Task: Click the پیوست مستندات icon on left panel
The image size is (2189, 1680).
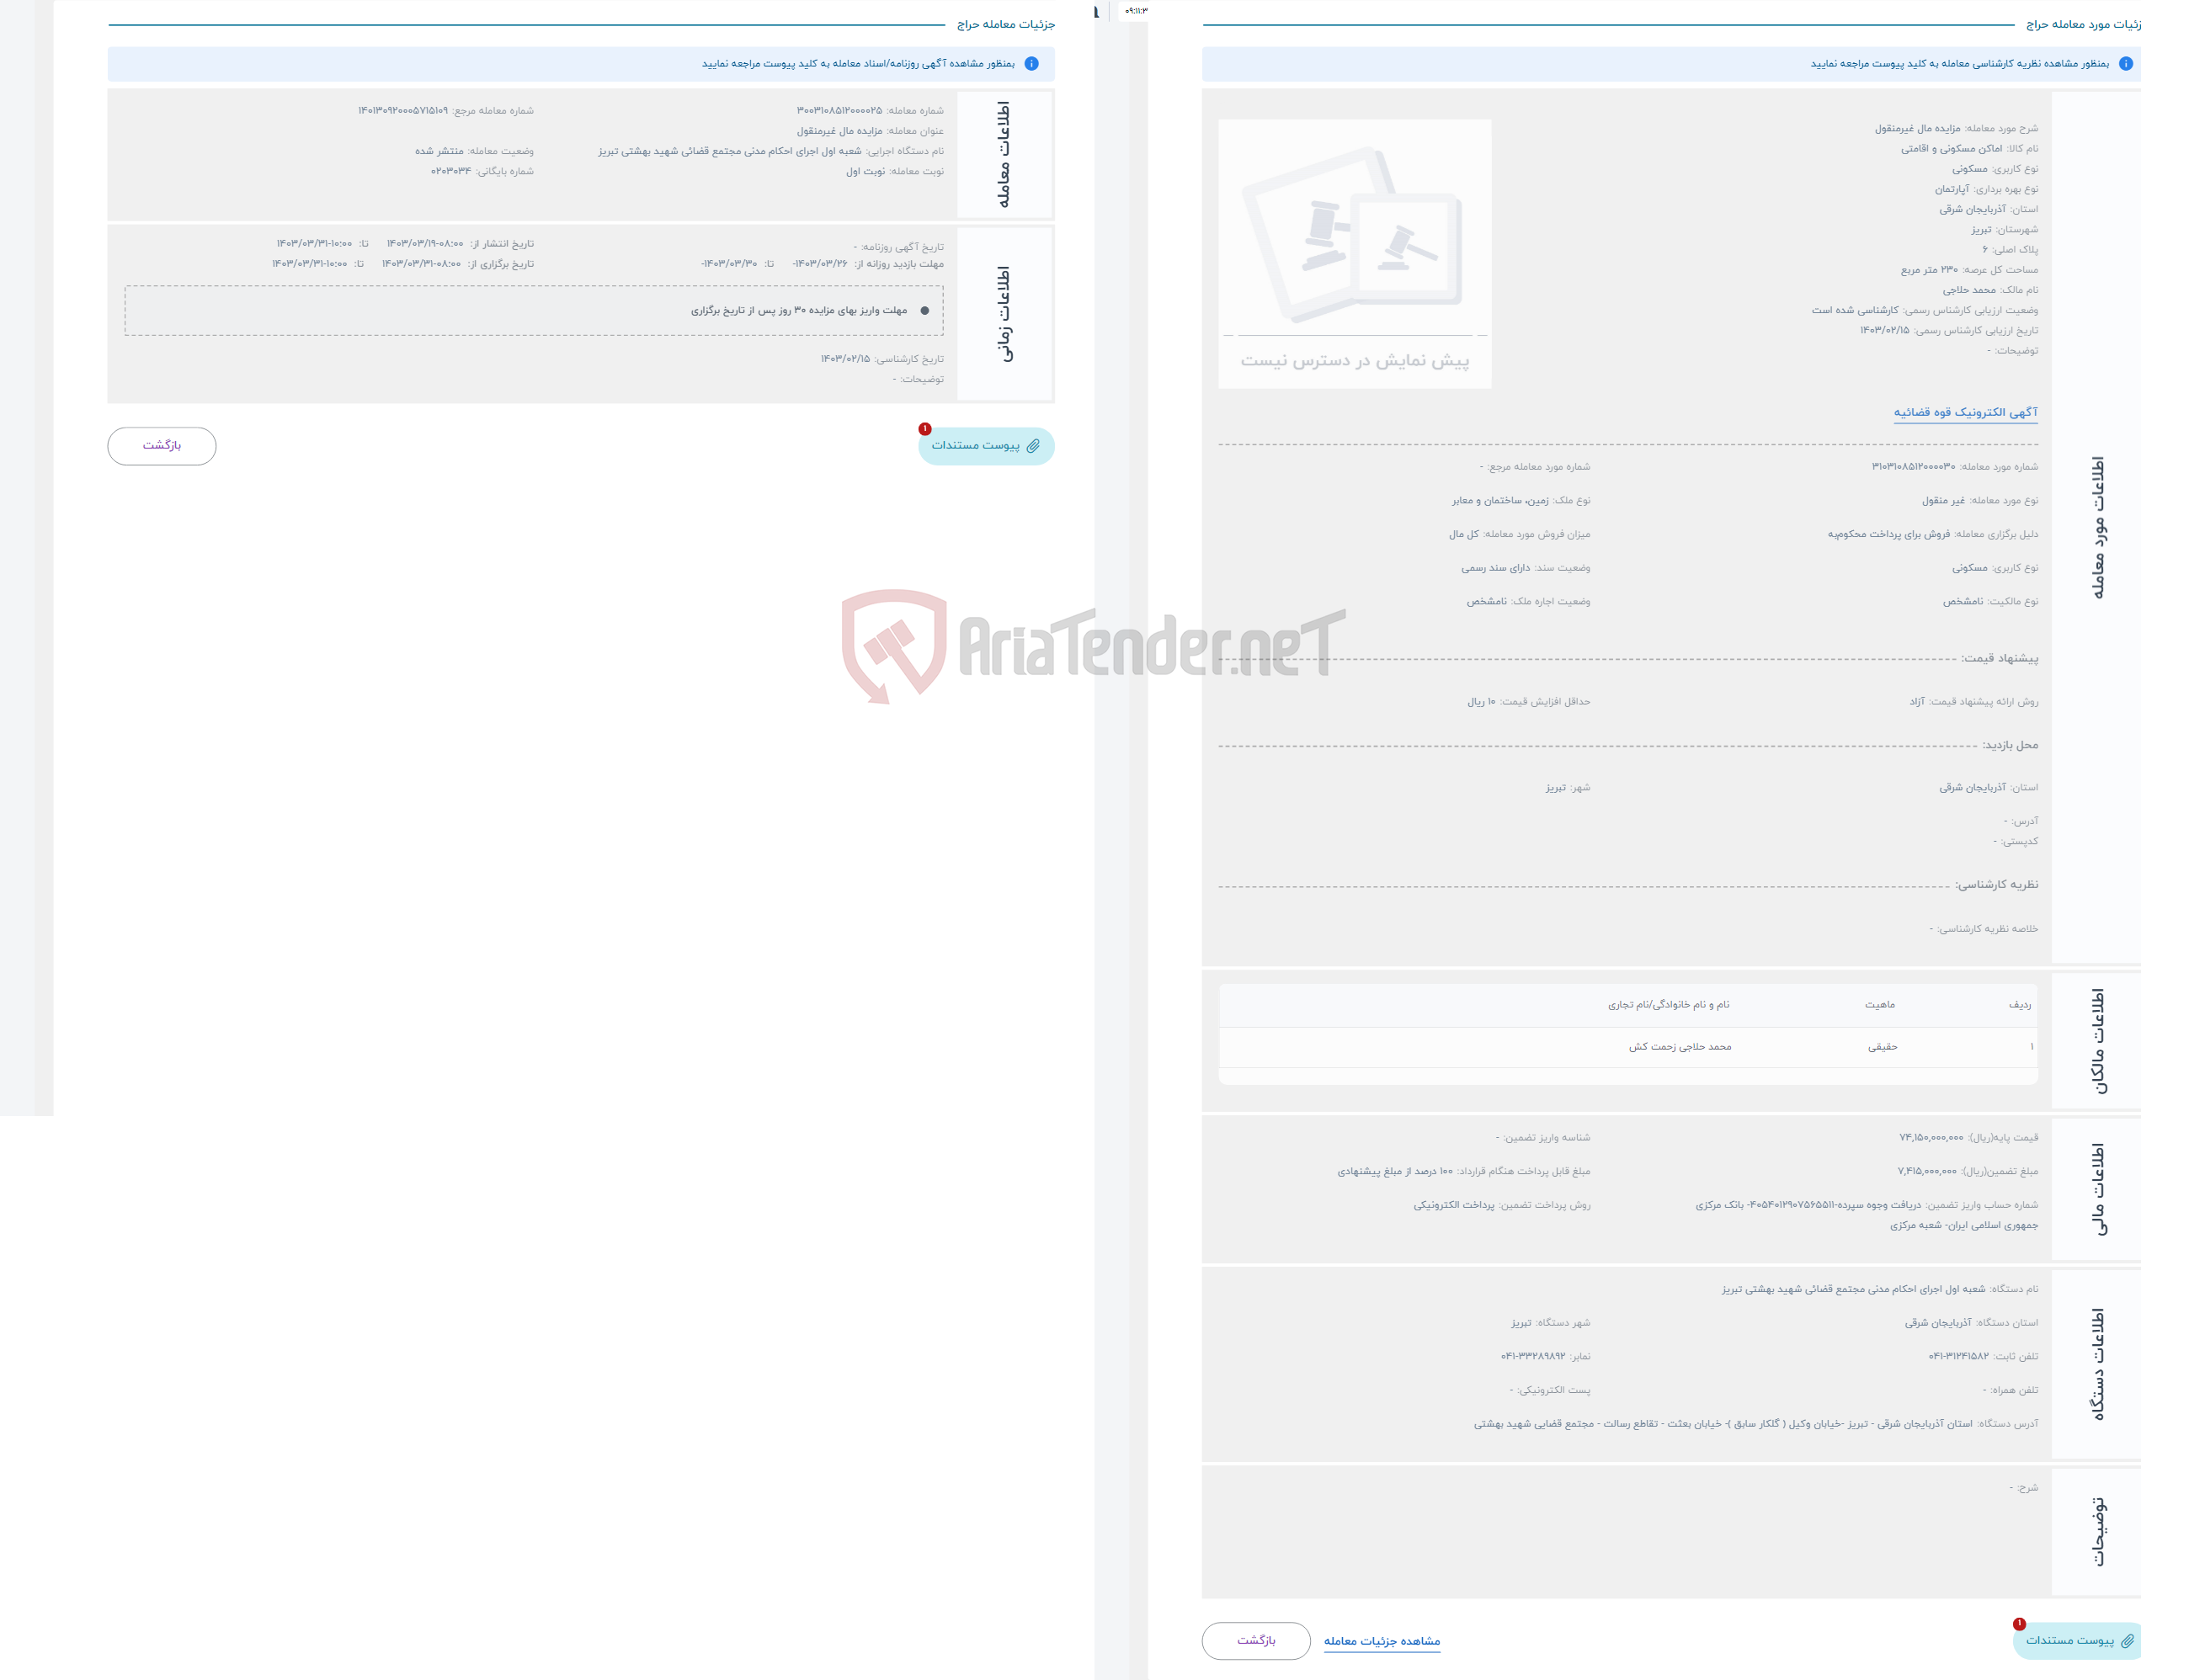Action: (983, 446)
